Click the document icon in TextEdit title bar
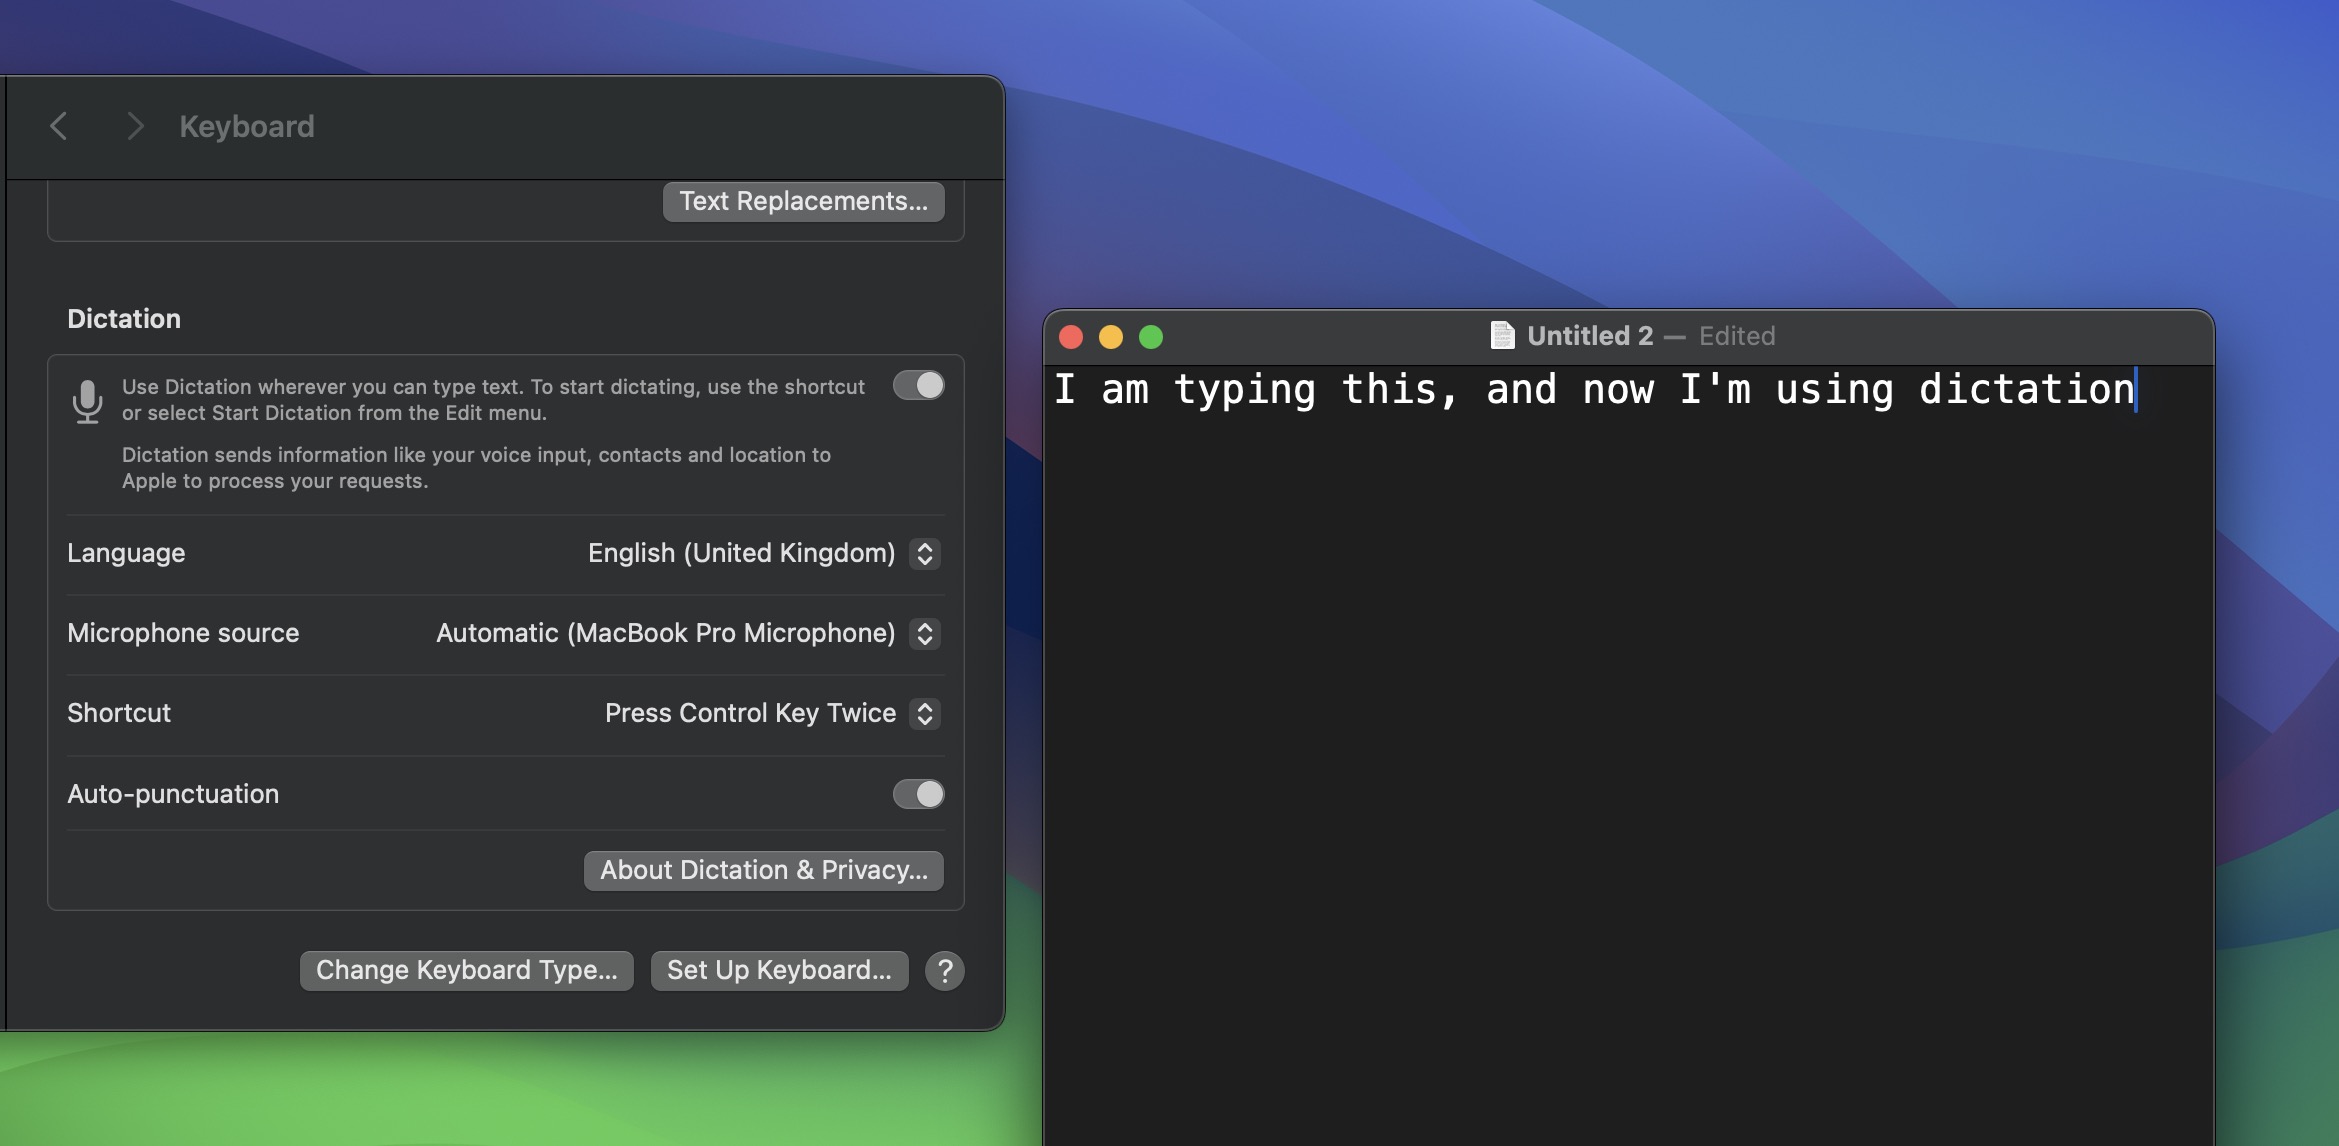Screen dimensions: 2339x1146 click(1501, 334)
